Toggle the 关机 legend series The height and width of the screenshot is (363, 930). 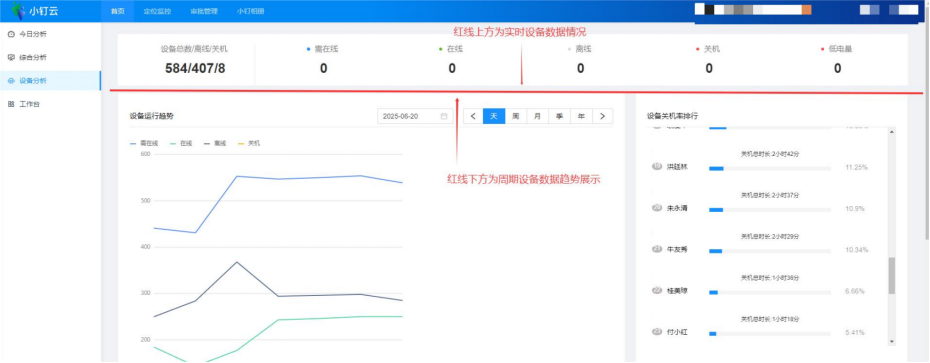coord(249,143)
